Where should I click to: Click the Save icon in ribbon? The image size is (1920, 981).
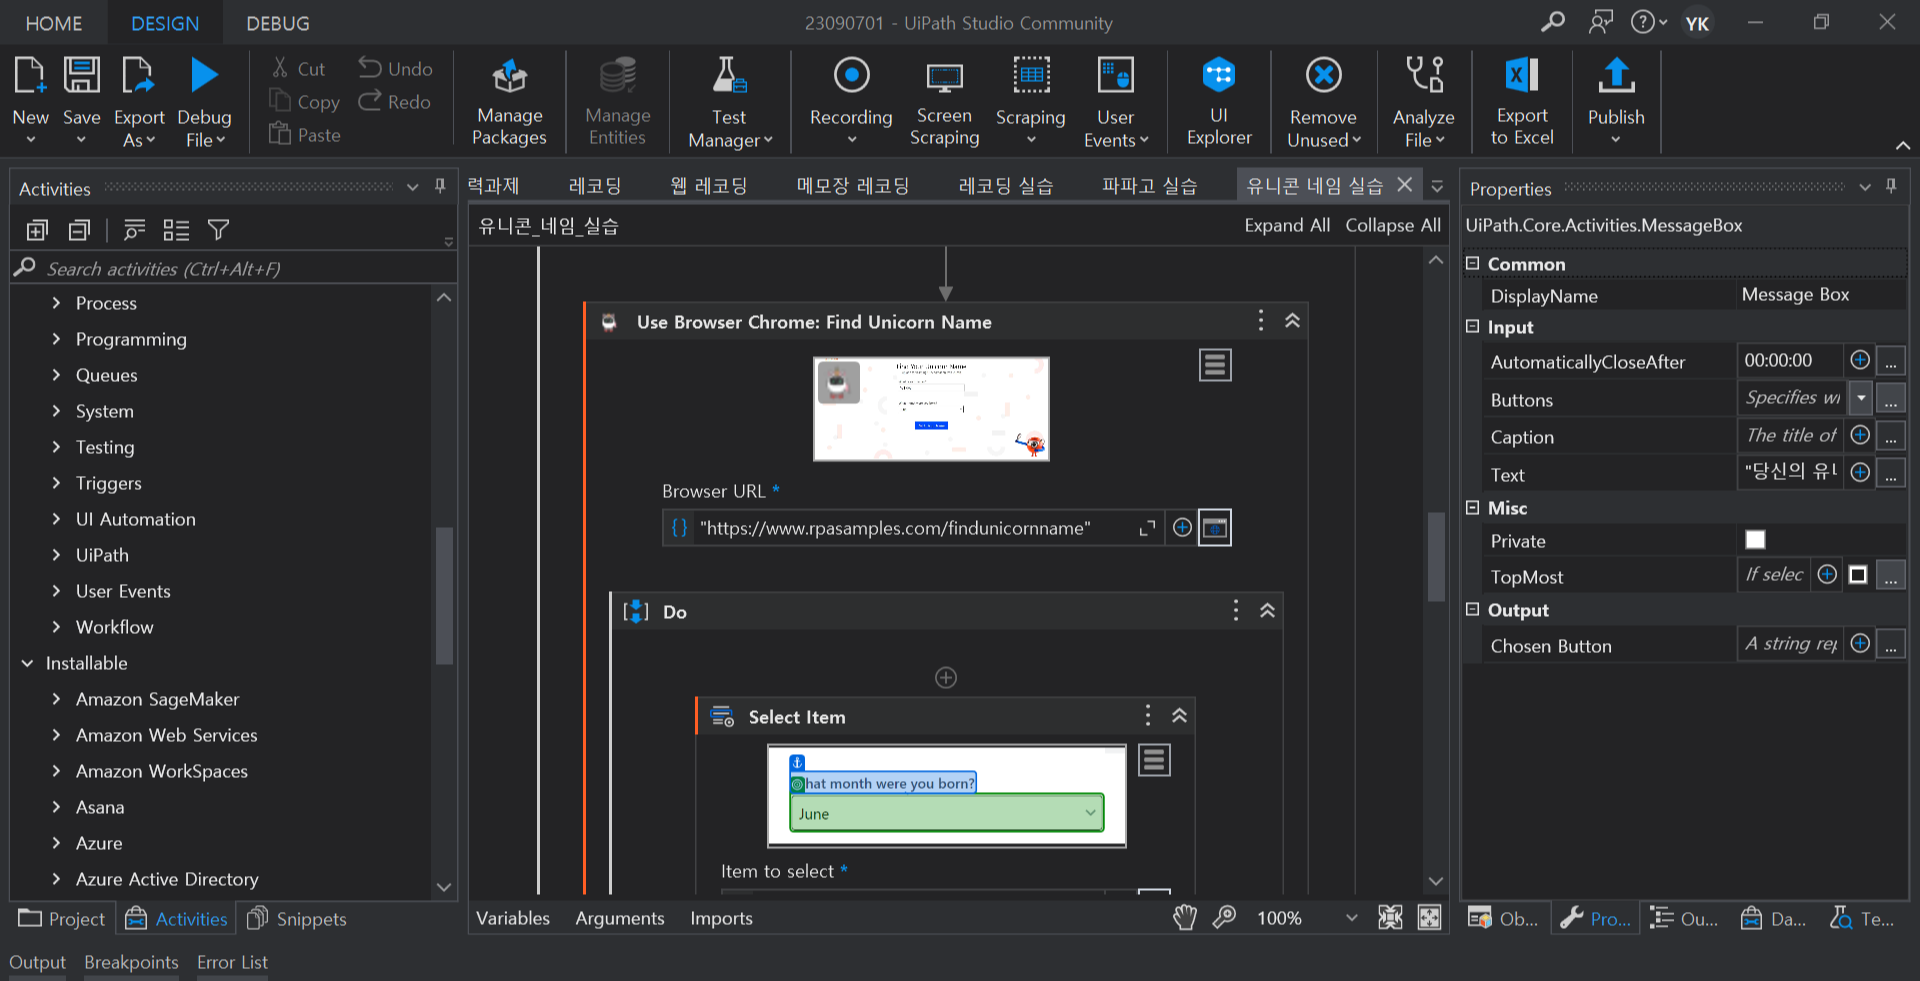coord(82,76)
